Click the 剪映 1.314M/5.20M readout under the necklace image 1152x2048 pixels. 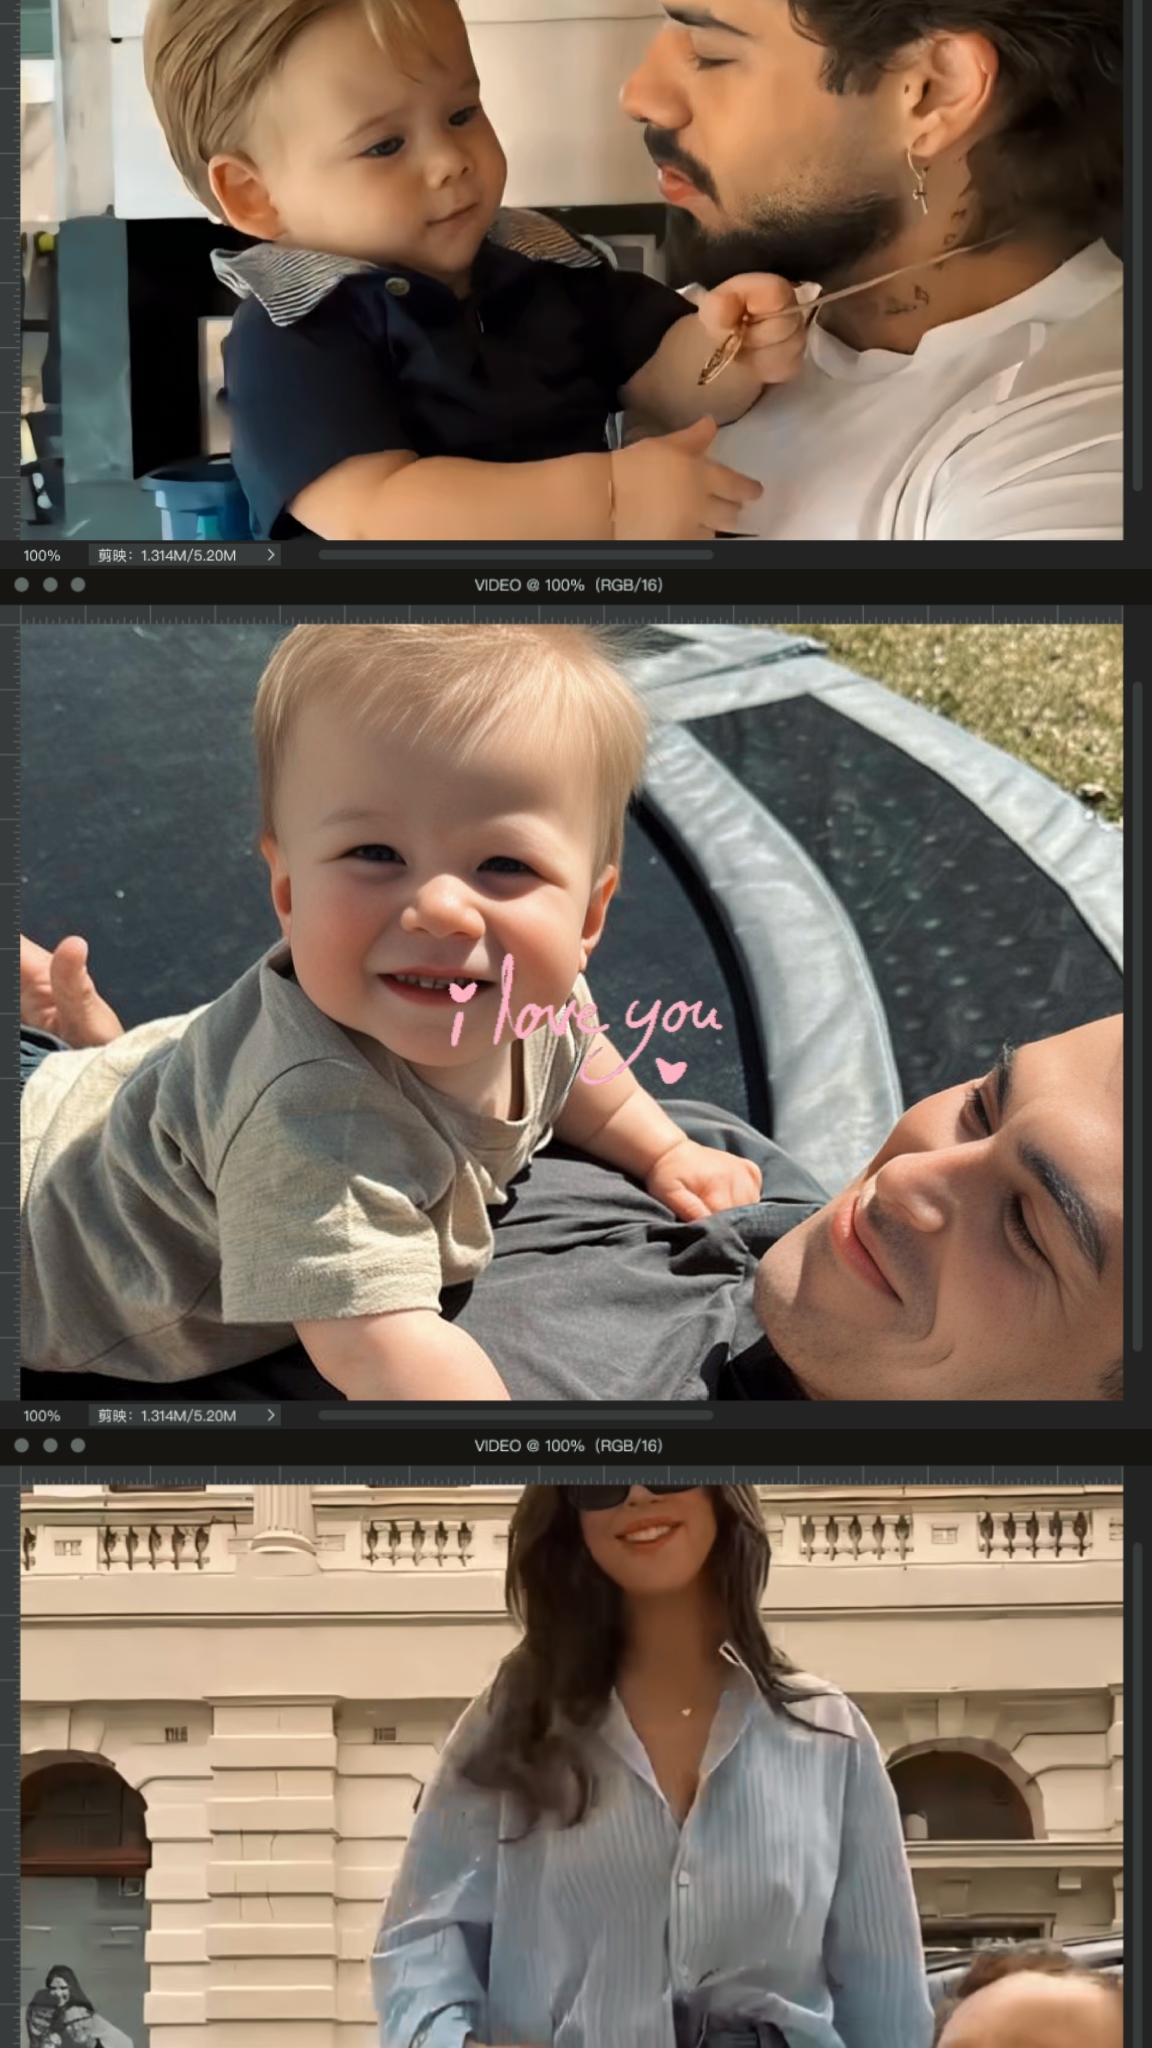166,555
